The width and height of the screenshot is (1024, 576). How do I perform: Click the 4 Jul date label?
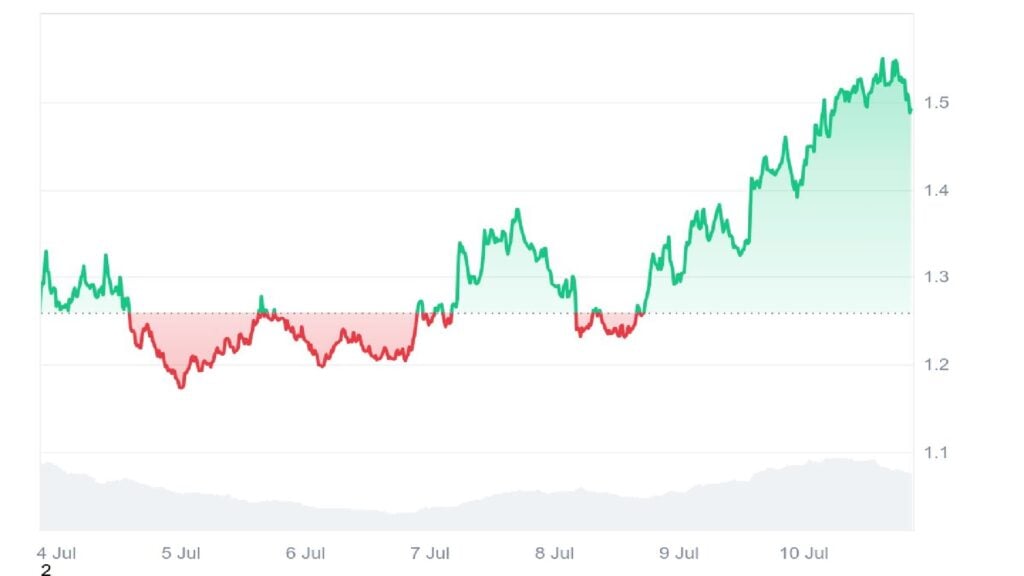57,553
